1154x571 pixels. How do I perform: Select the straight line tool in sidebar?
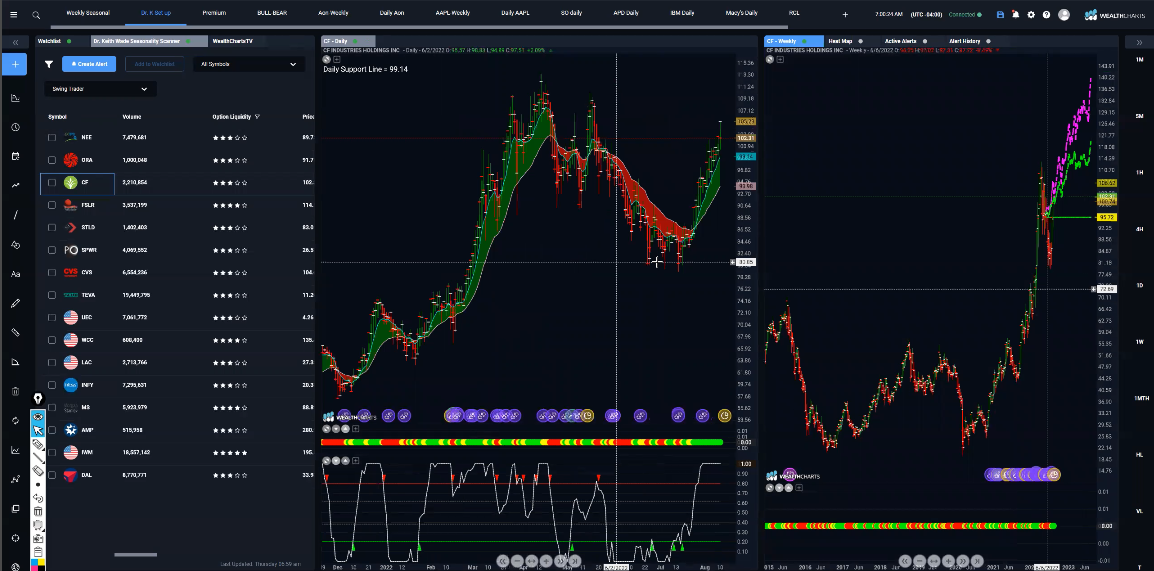coord(15,215)
